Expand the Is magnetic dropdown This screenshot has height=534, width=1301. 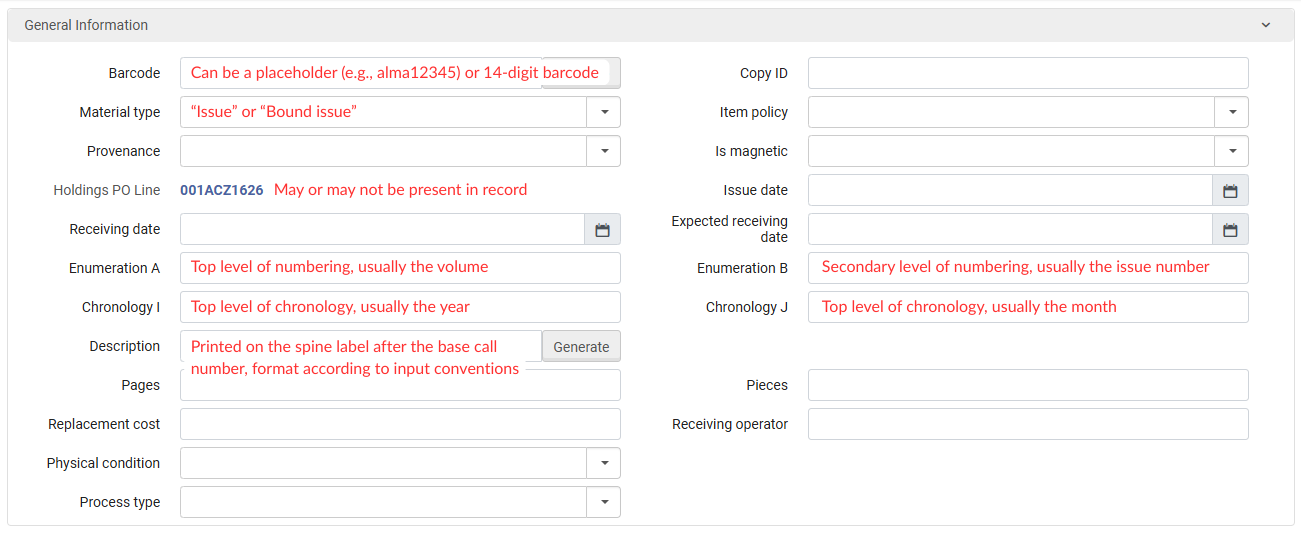point(1231,151)
